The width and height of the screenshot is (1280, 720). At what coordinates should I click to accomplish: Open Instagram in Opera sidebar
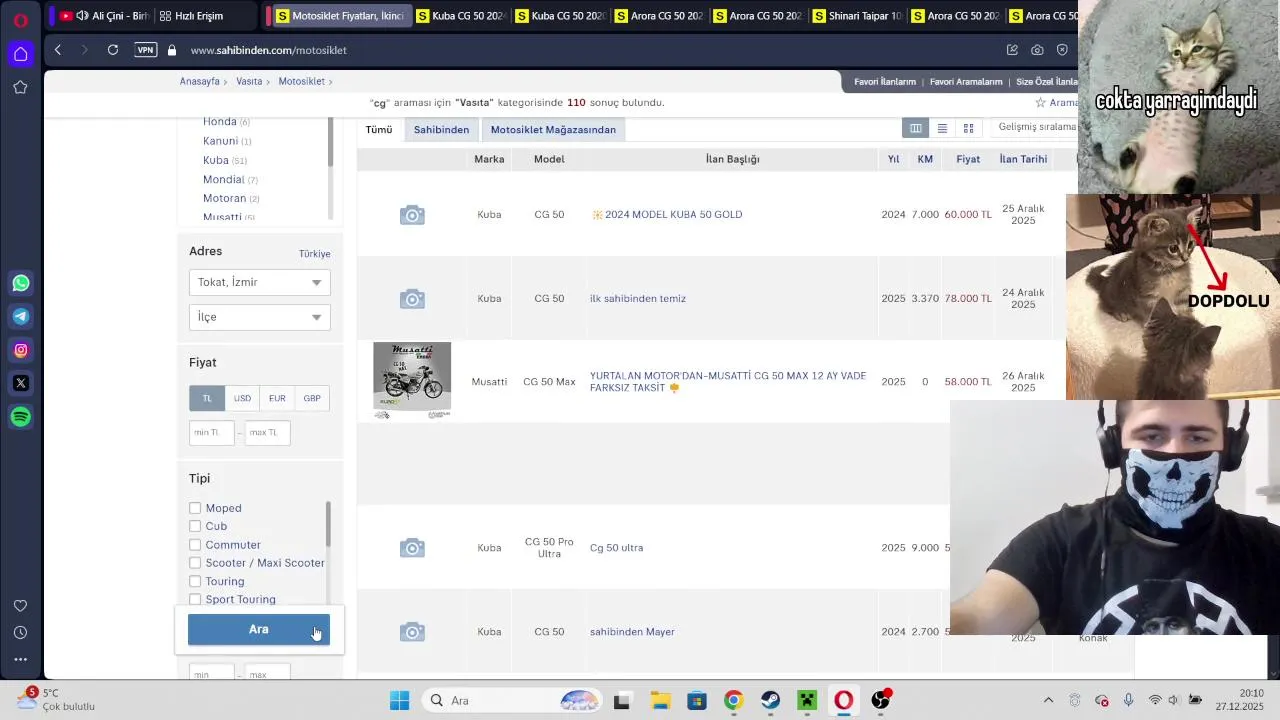(x=21, y=350)
